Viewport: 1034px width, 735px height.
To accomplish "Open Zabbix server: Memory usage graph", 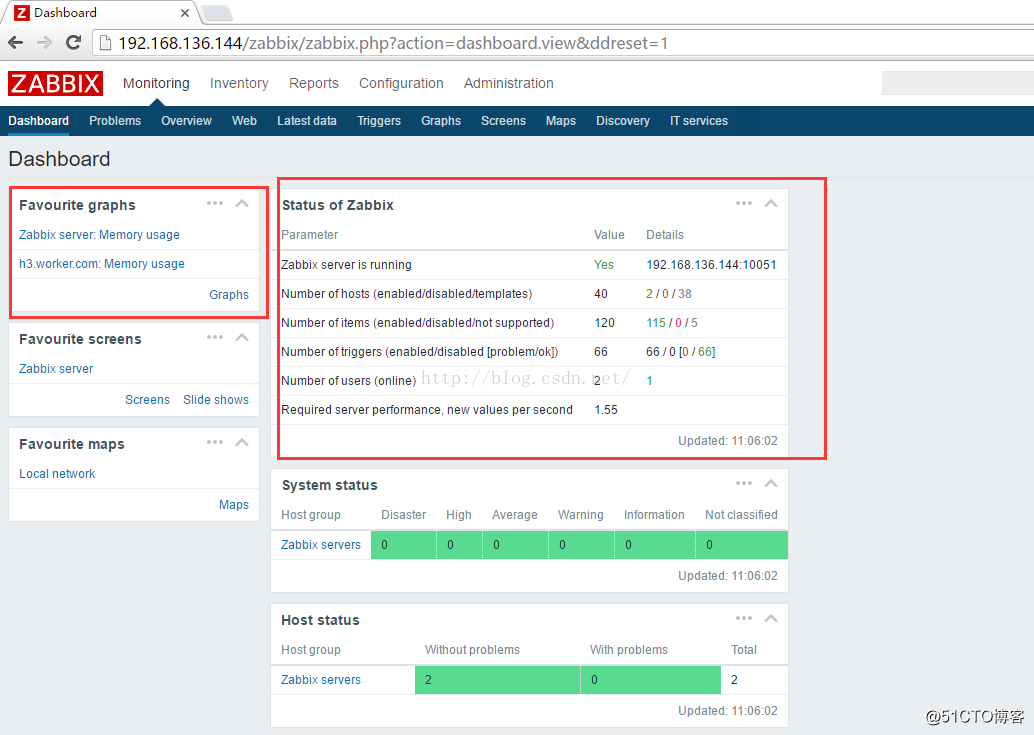I will [x=99, y=235].
